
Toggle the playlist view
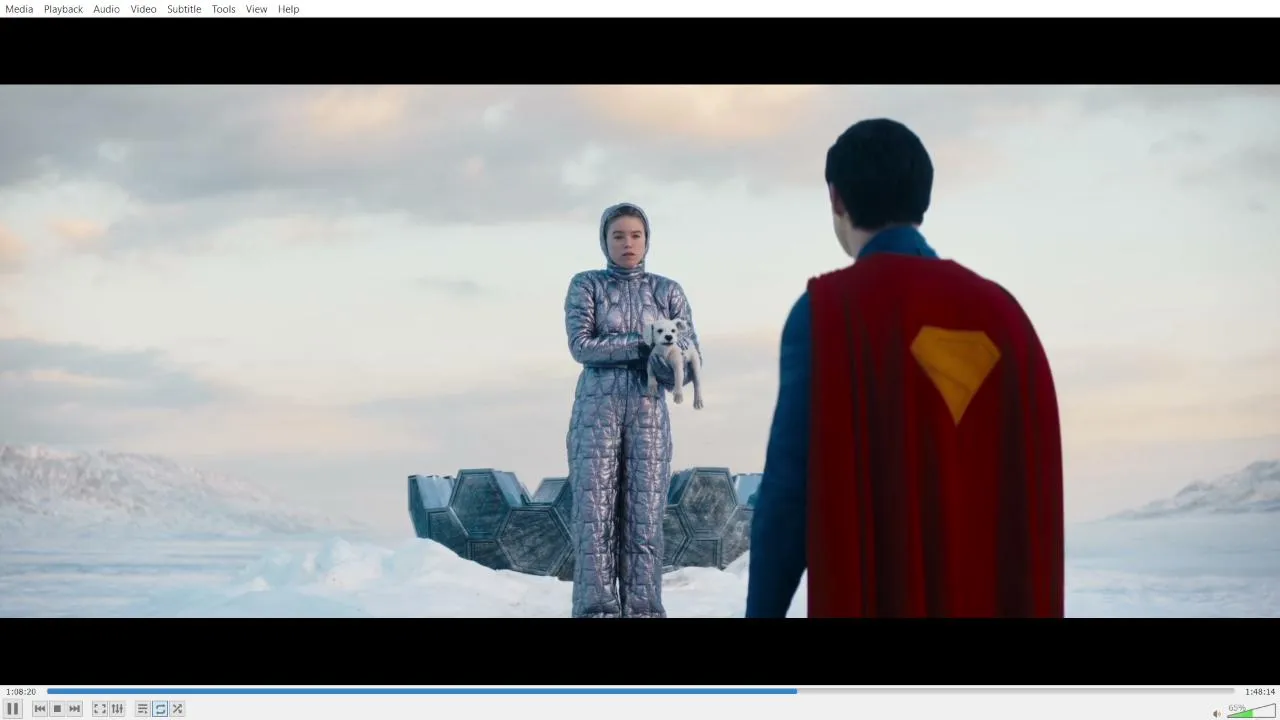(x=143, y=709)
